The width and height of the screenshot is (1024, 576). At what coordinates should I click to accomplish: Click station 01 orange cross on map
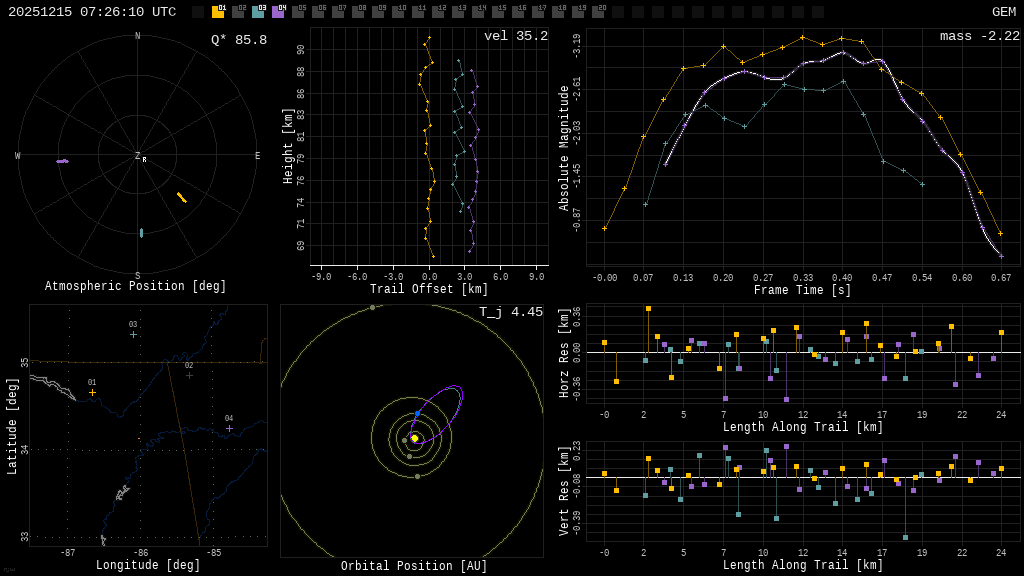pos(92,393)
